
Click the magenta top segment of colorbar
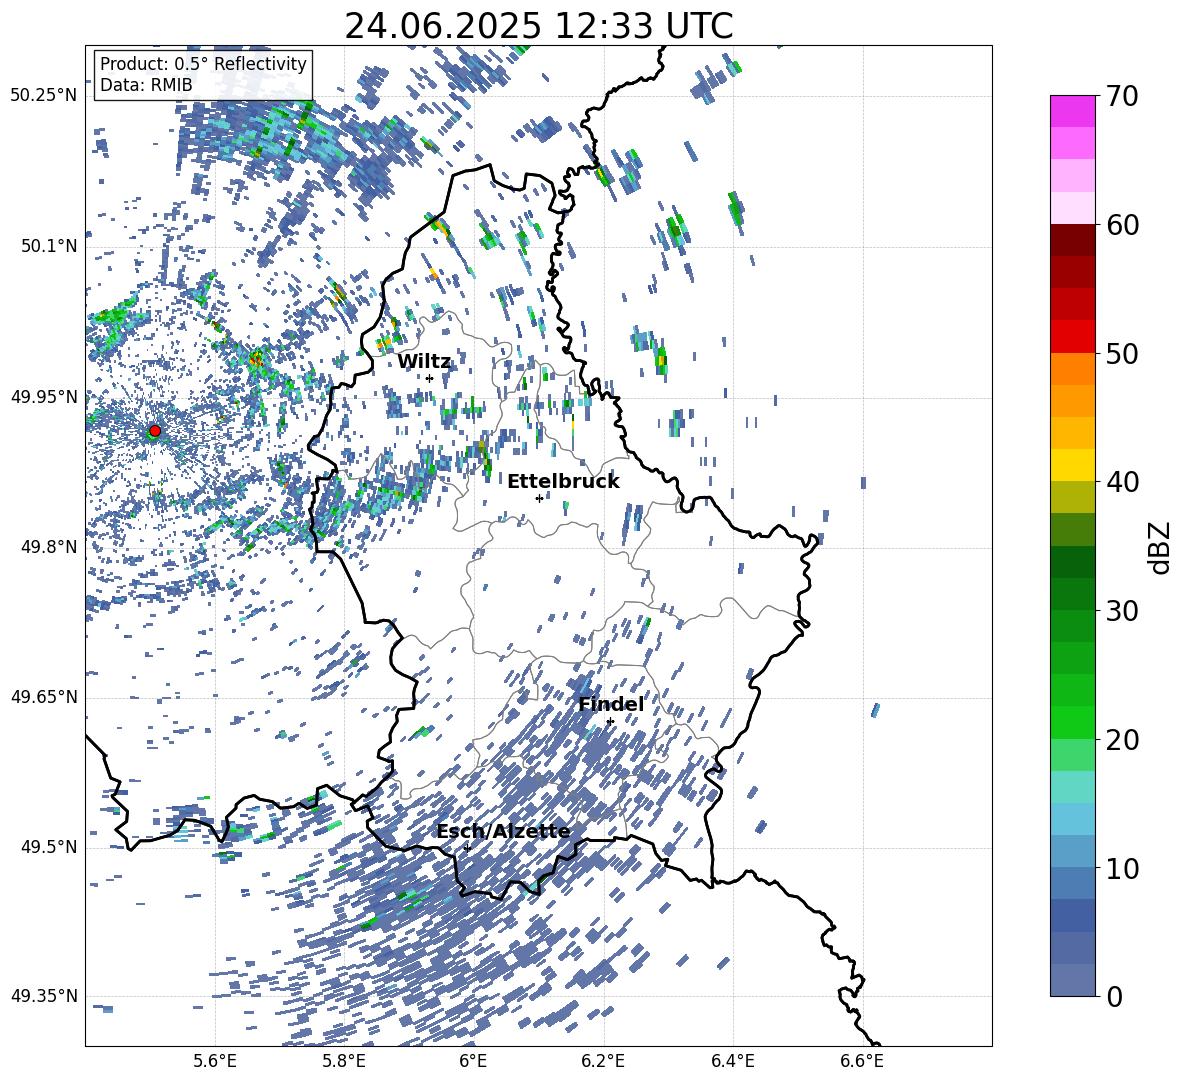(1072, 111)
